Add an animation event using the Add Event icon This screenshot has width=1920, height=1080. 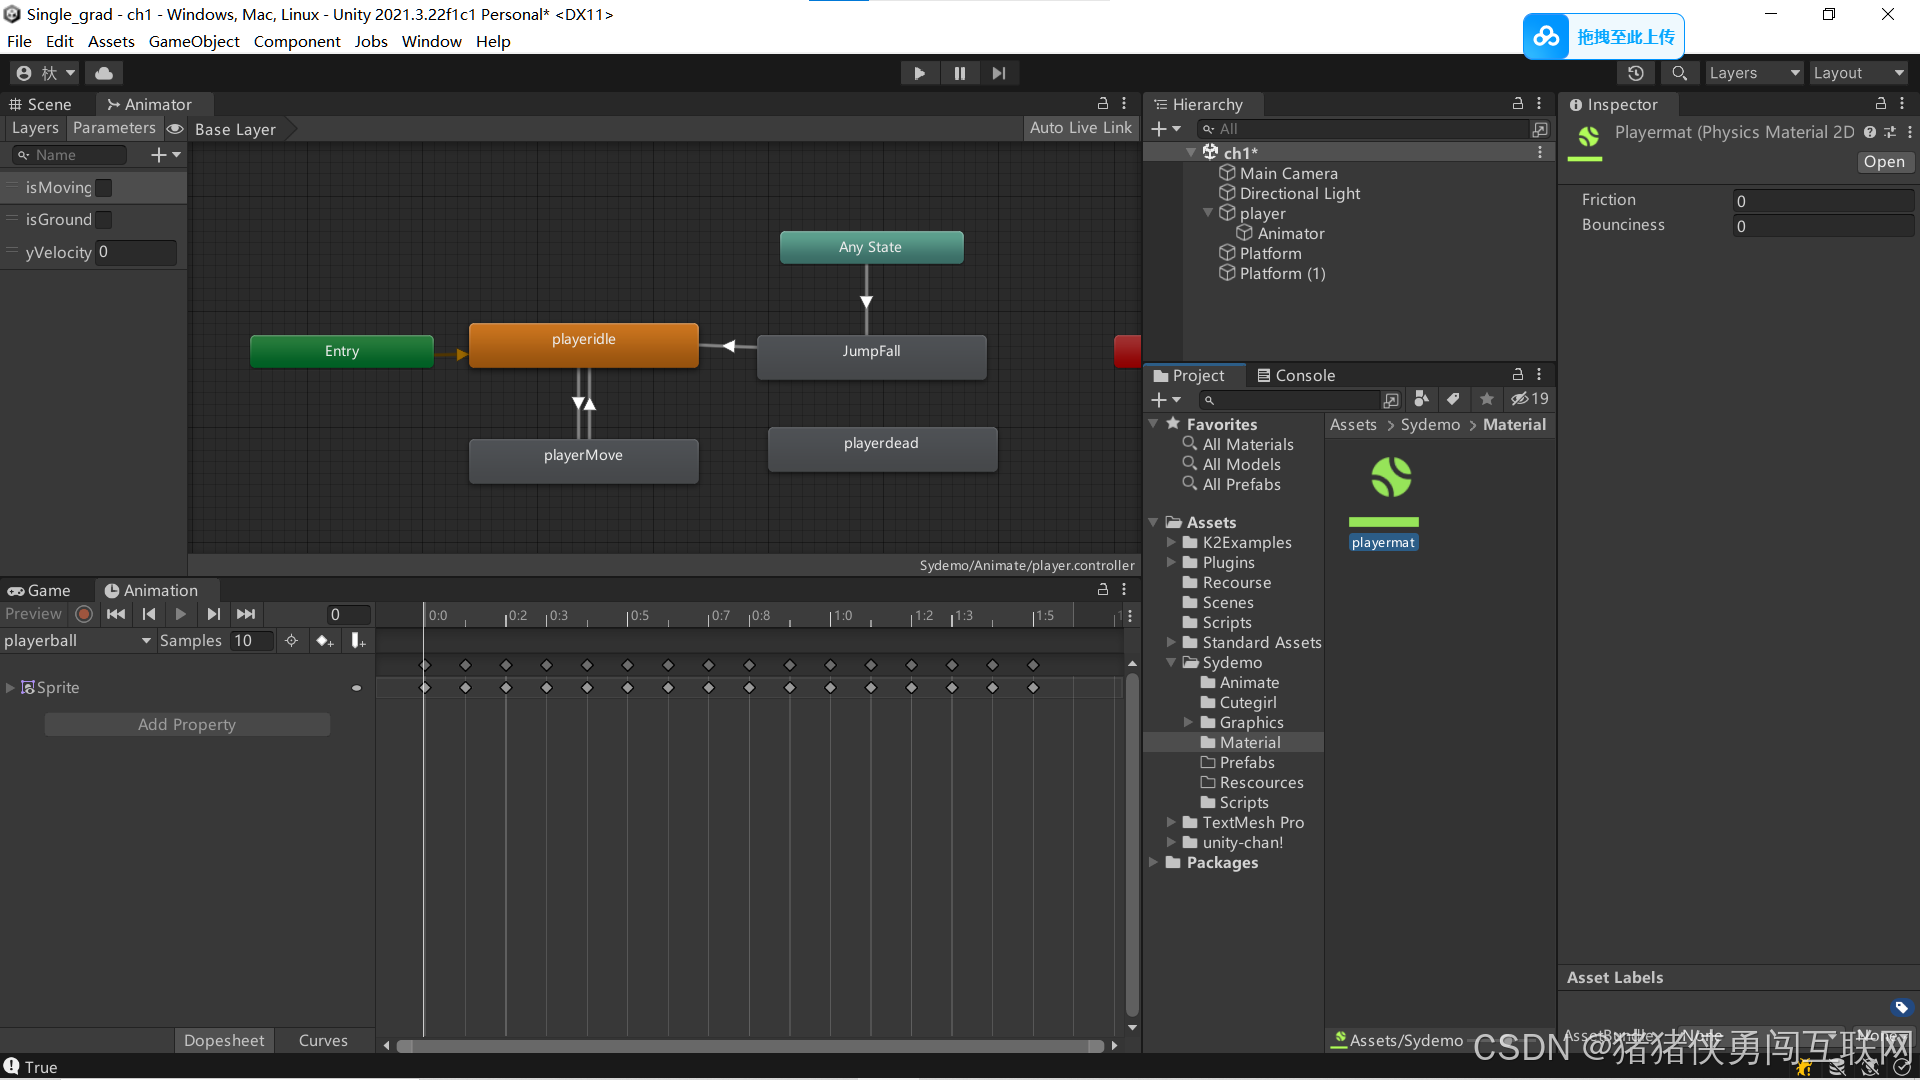pos(358,641)
